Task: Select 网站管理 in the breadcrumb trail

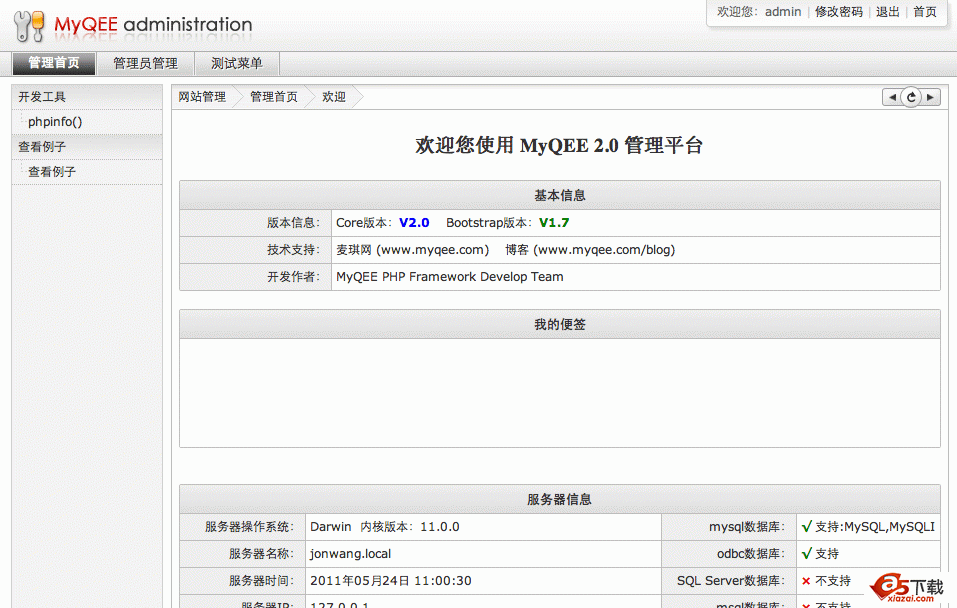Action: [x=200, y=97]
